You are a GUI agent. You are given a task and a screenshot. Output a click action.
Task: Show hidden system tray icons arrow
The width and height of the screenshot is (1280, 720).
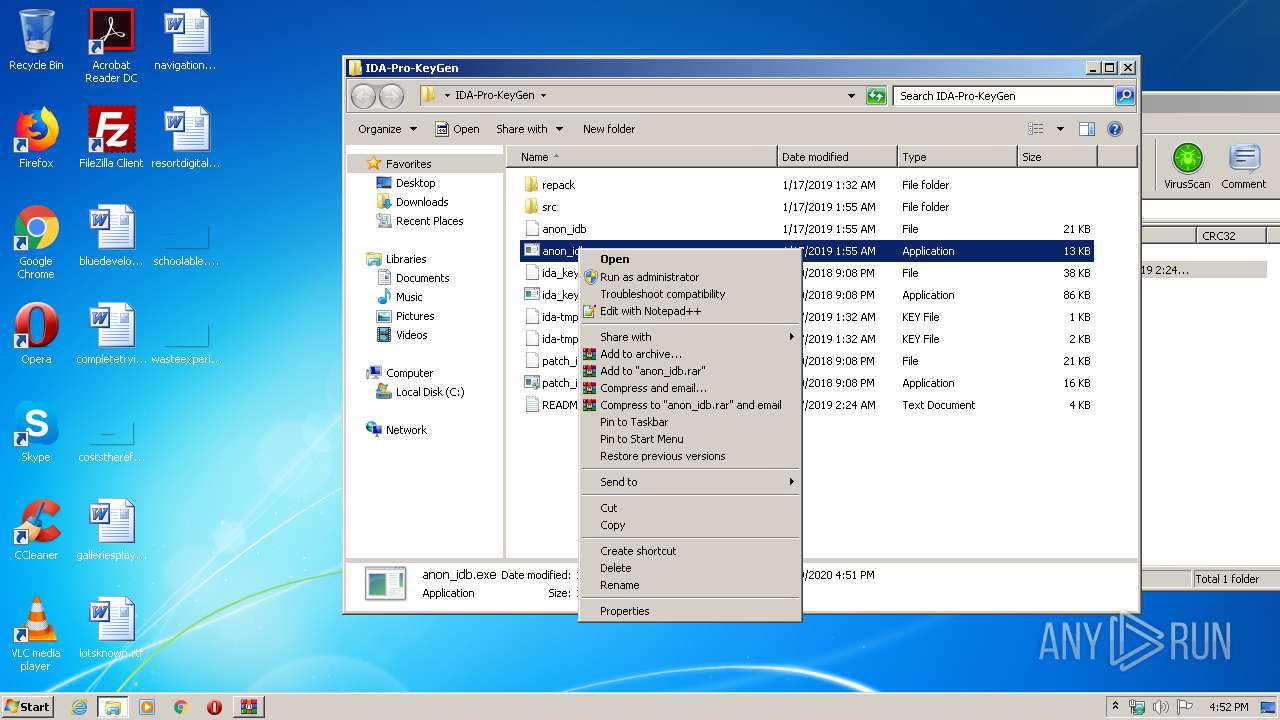pos(1115,707)
